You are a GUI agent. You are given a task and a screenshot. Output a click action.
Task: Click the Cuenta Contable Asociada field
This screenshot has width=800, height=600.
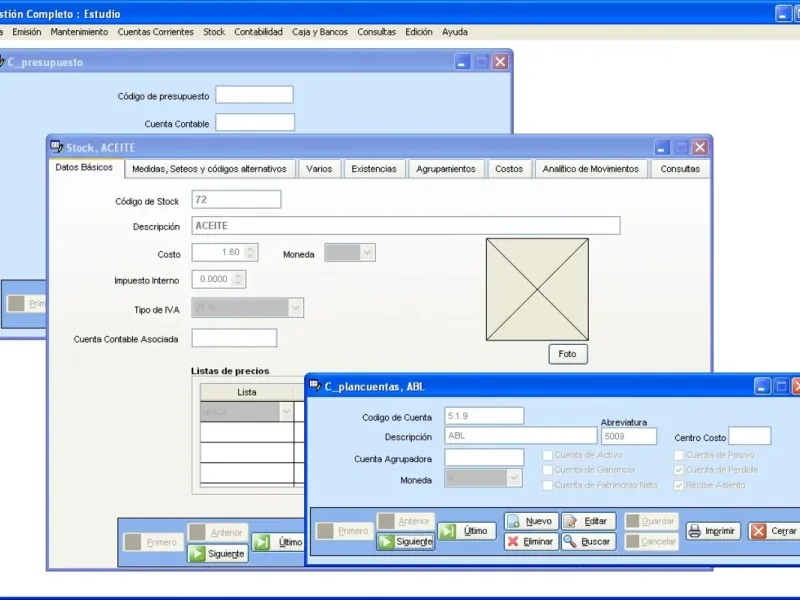(234, 338)
